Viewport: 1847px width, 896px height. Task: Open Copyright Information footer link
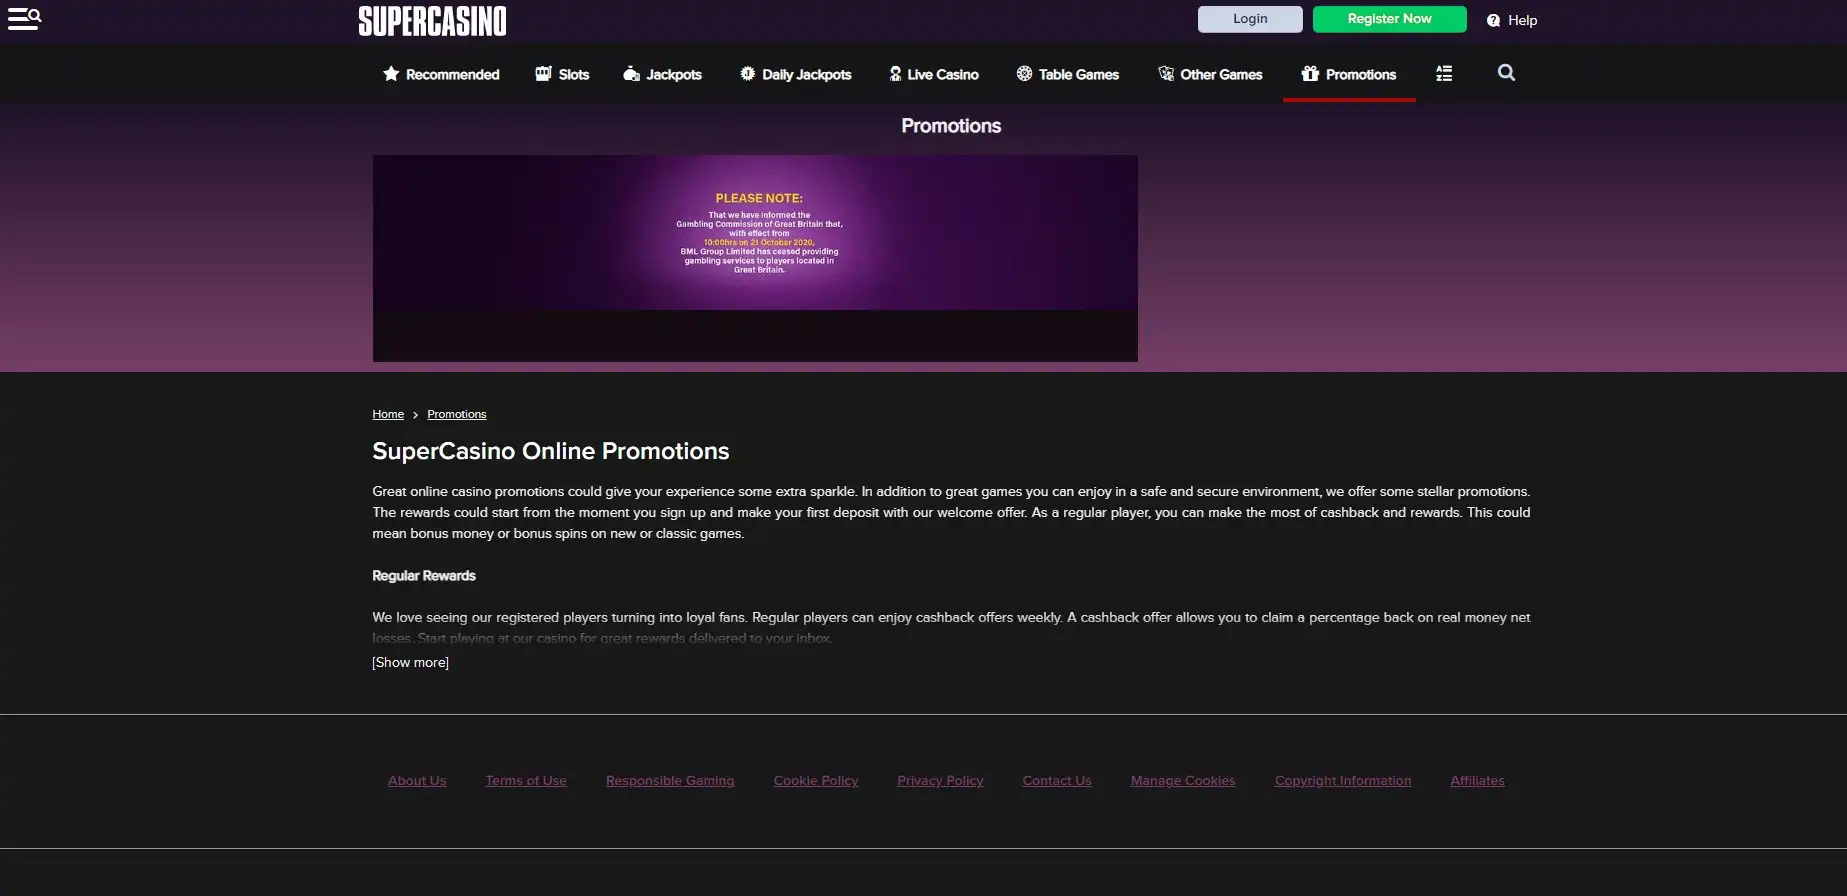pyautogui.click(x=1343, y=781)
